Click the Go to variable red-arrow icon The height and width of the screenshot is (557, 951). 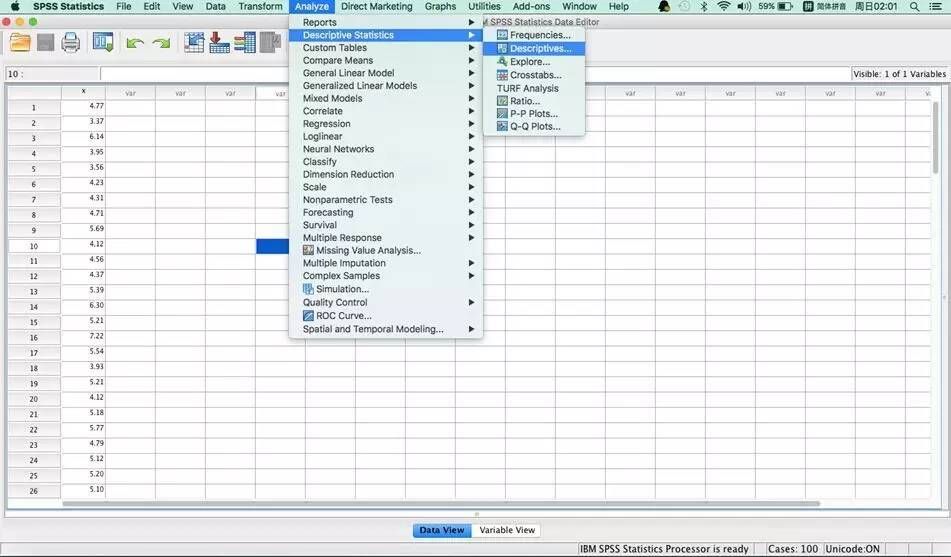[x=219, y=42]
